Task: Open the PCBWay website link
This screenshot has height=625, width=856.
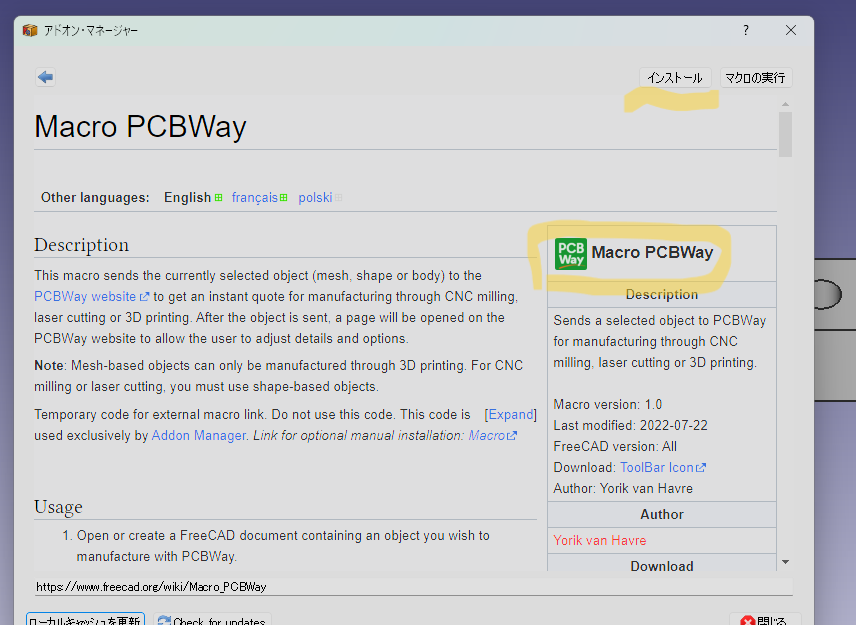Action: 91,296
